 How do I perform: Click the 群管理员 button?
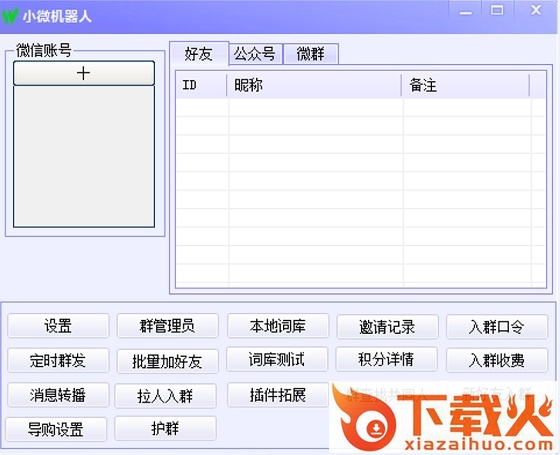click(x=168, y=326)
